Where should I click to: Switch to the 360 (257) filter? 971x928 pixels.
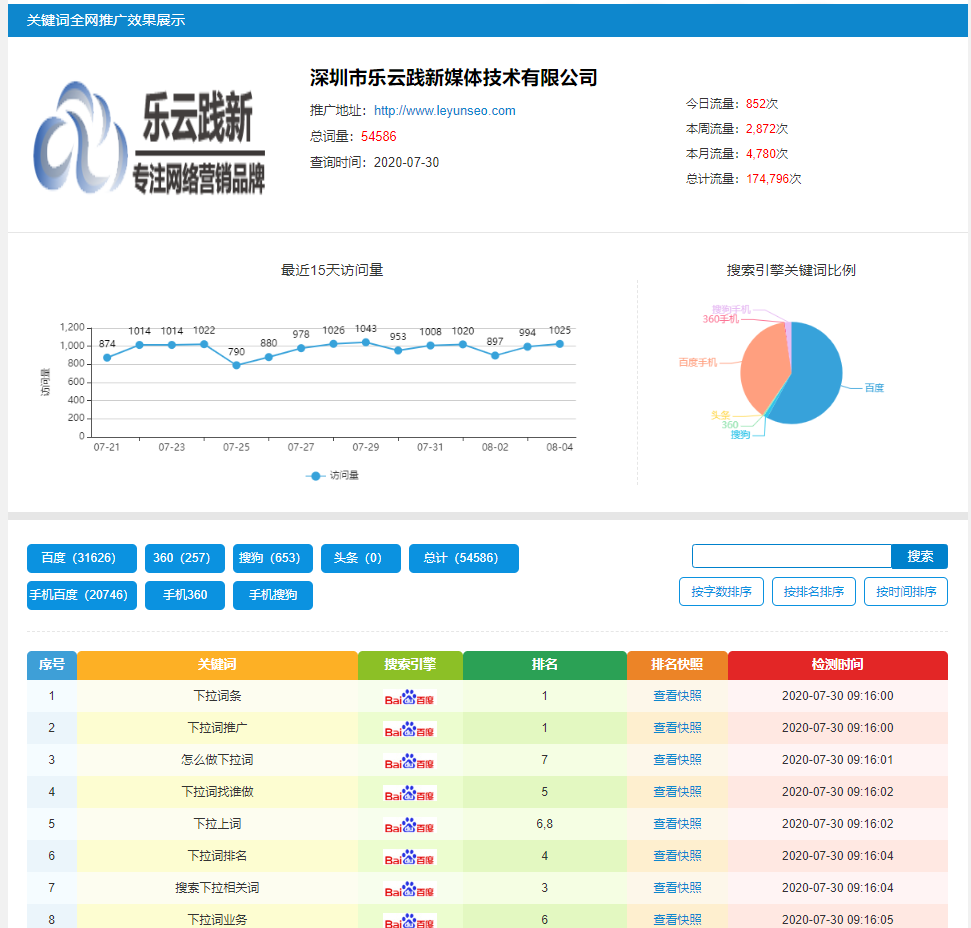[x=184, y=558]
